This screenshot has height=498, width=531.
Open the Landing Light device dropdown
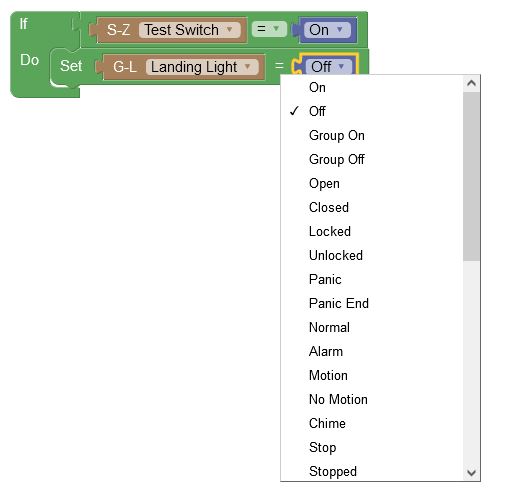(x=202, y=67)
